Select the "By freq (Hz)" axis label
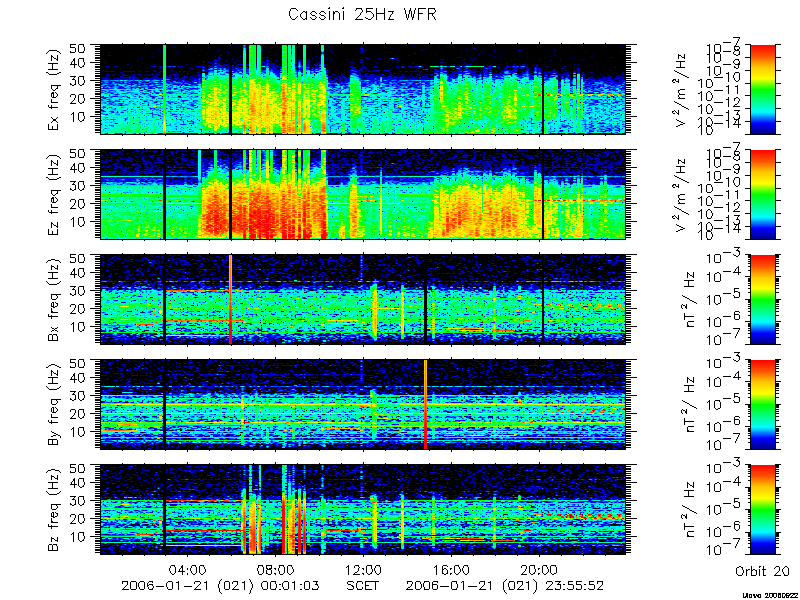 55,405
